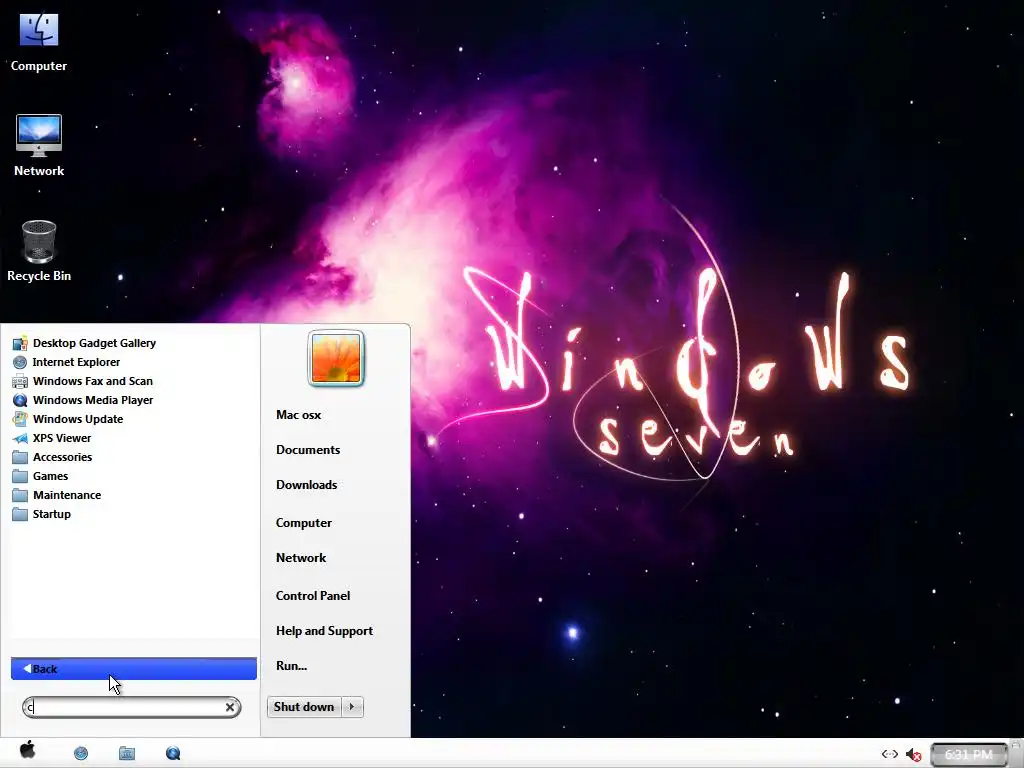Screen dimensions: 1024x768
Task: Open the shut down options arrow
Action: [x=352, y=707]
